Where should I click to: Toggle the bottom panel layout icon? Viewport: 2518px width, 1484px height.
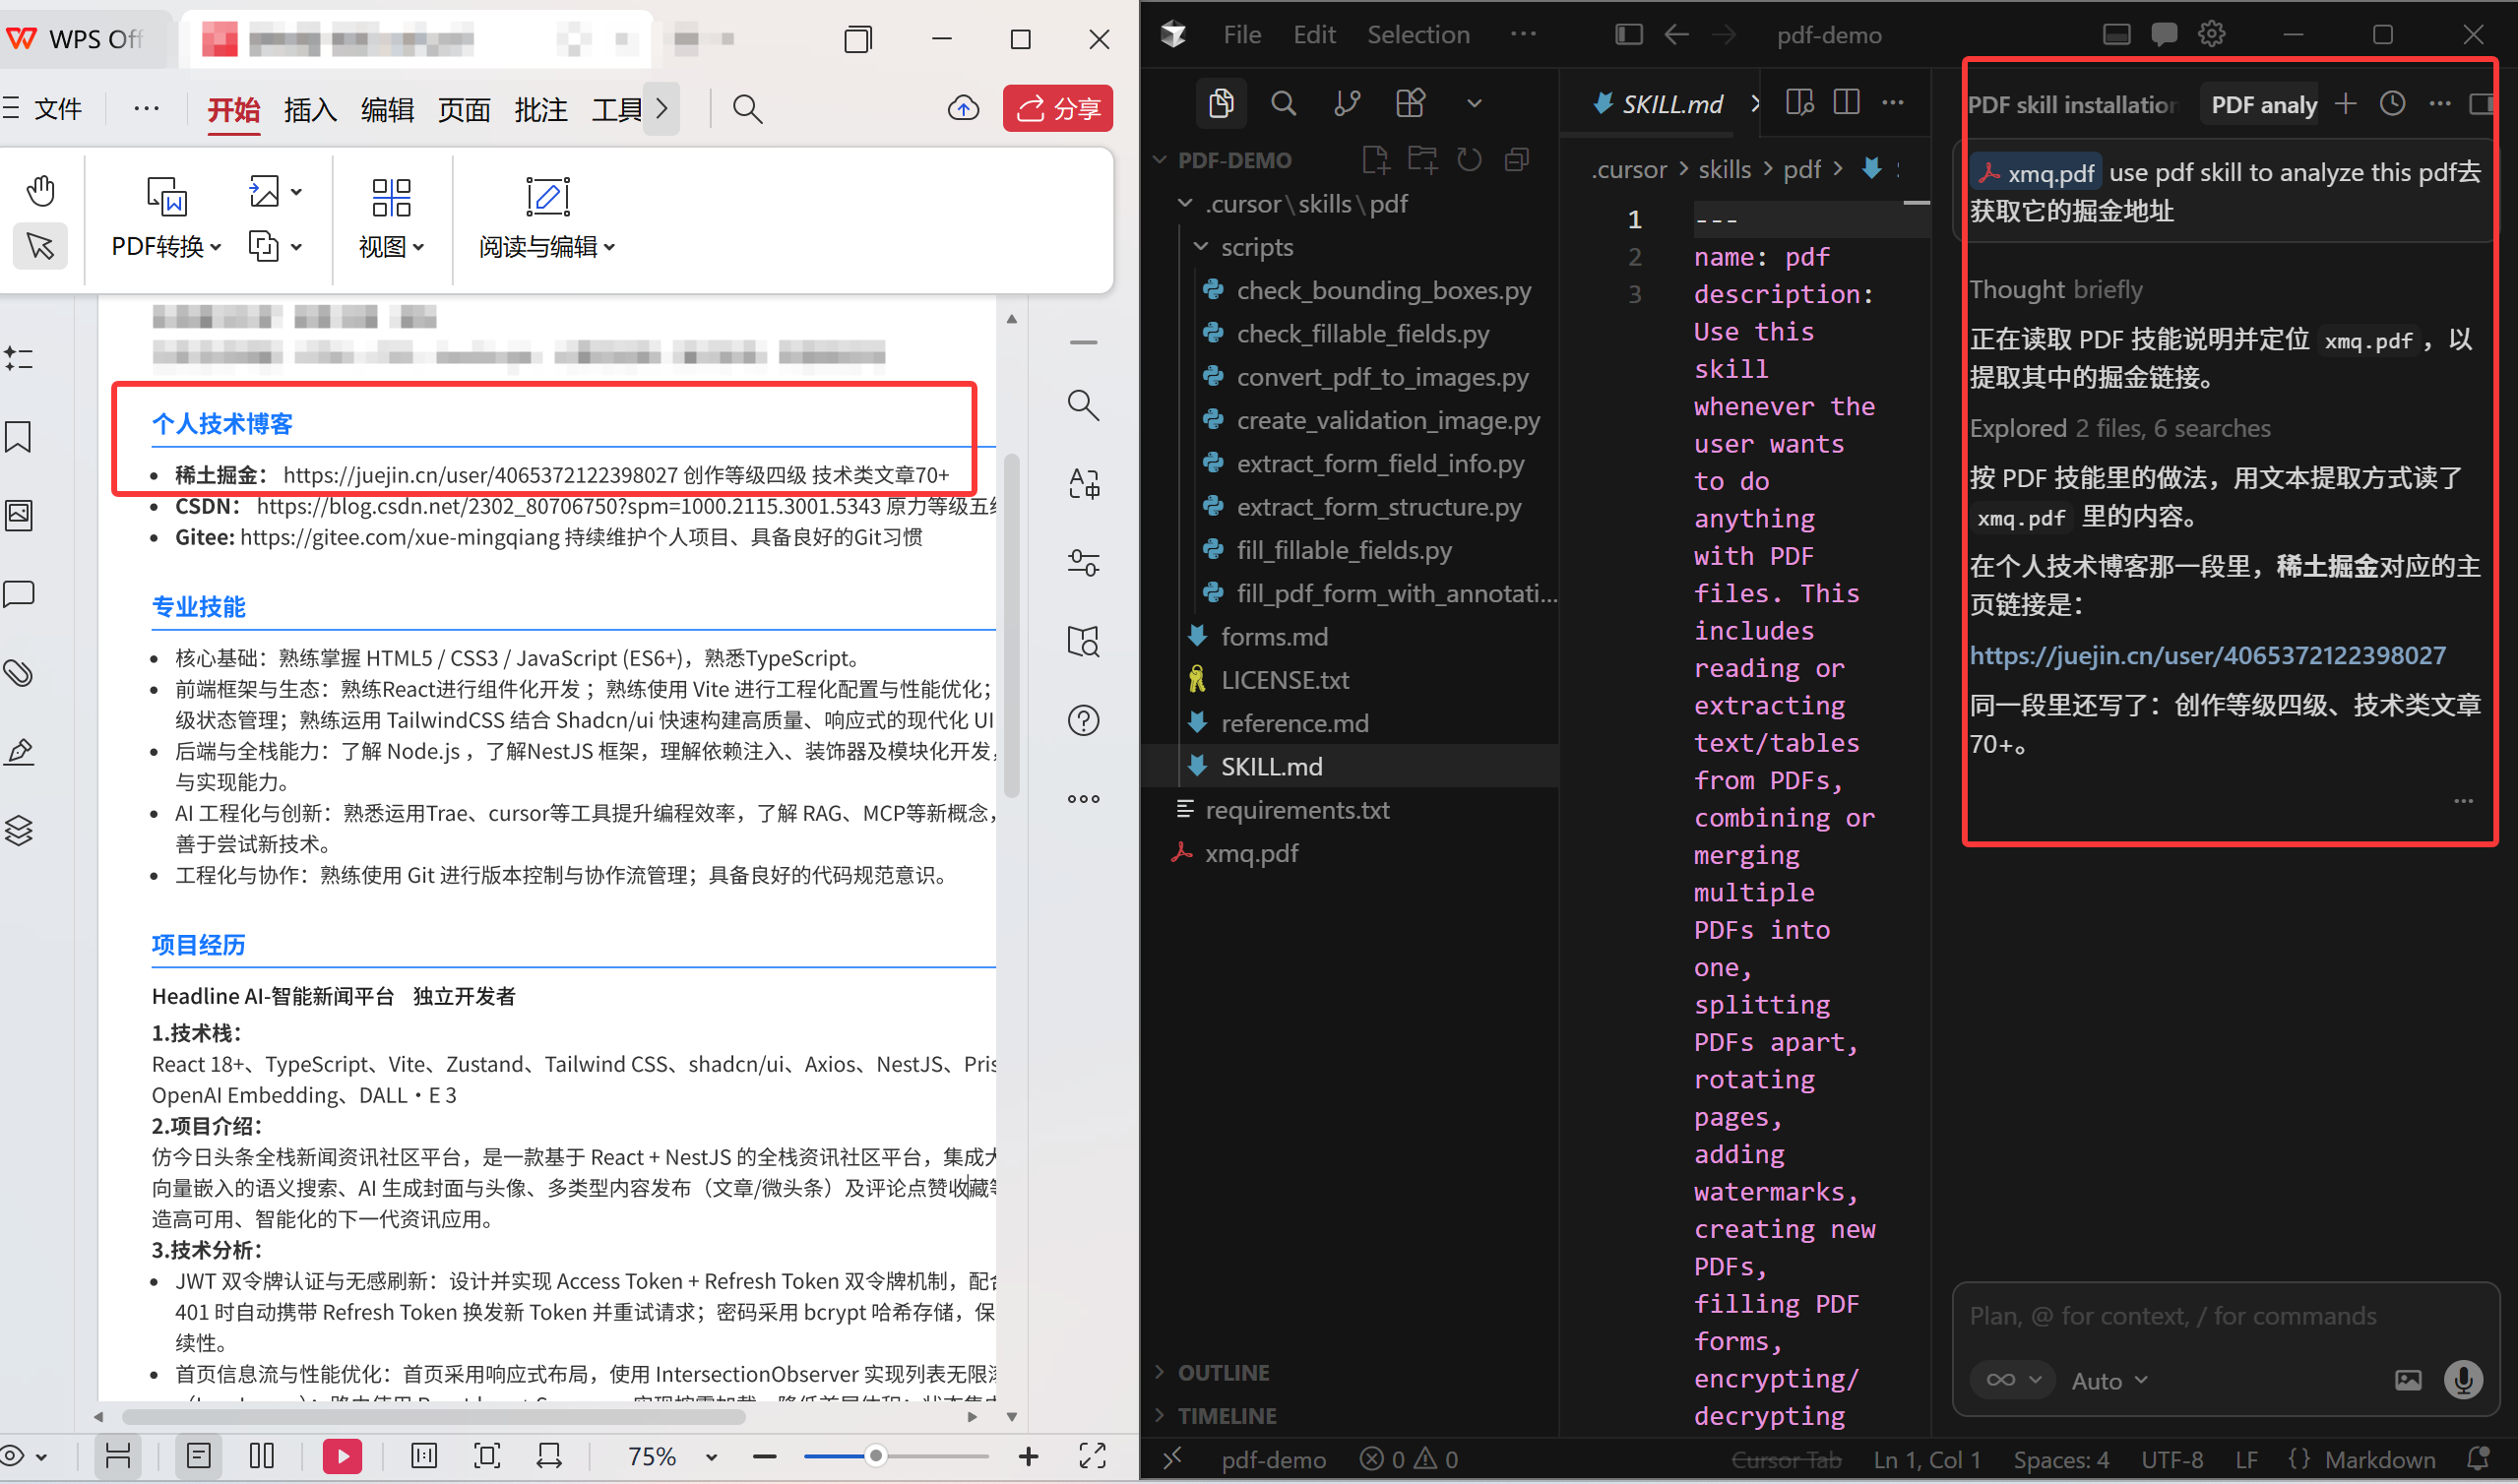click(2116, 35)
